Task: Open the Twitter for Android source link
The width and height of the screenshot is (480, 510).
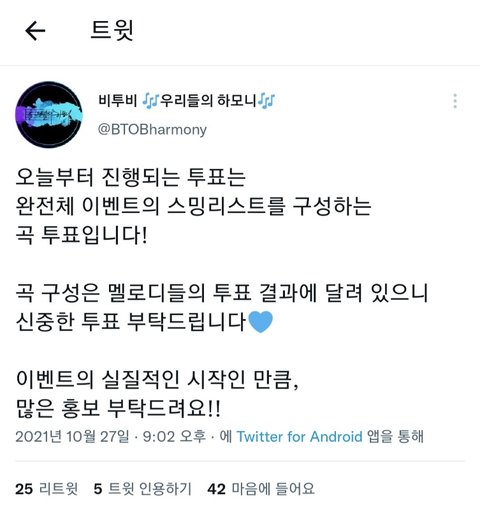Action: coord(299,436)
